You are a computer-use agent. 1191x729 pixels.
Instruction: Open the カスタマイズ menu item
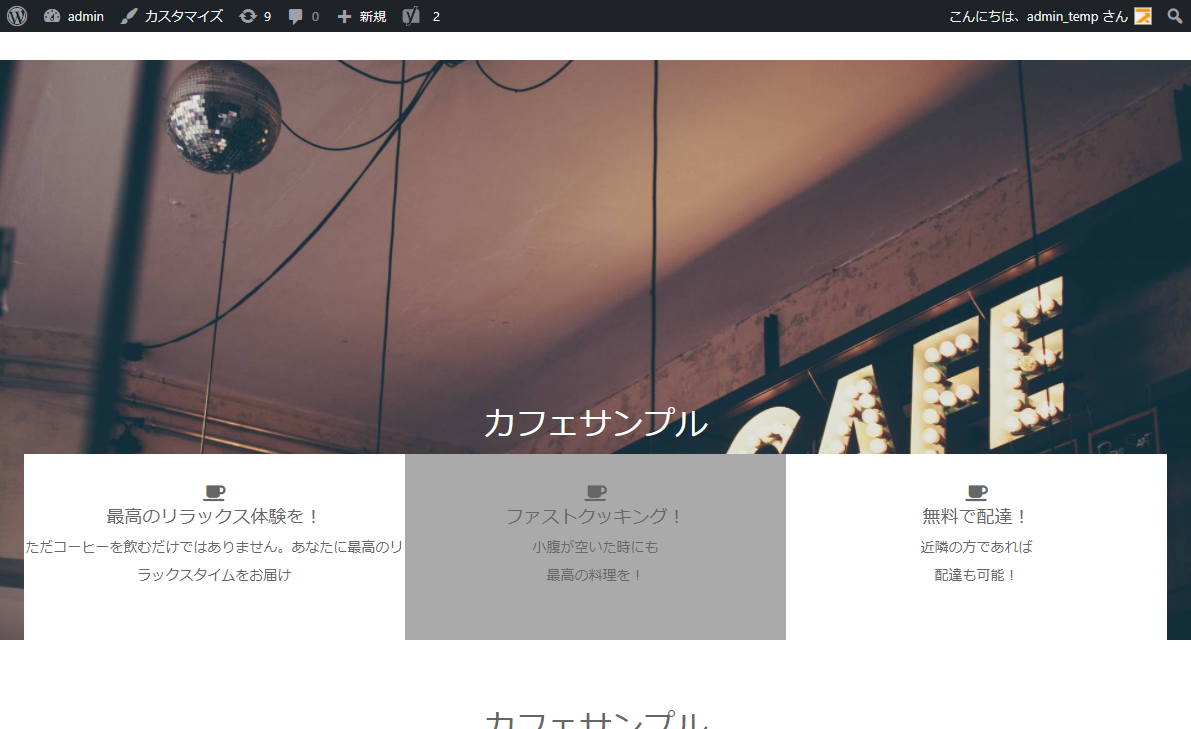(x=183, y=16)
